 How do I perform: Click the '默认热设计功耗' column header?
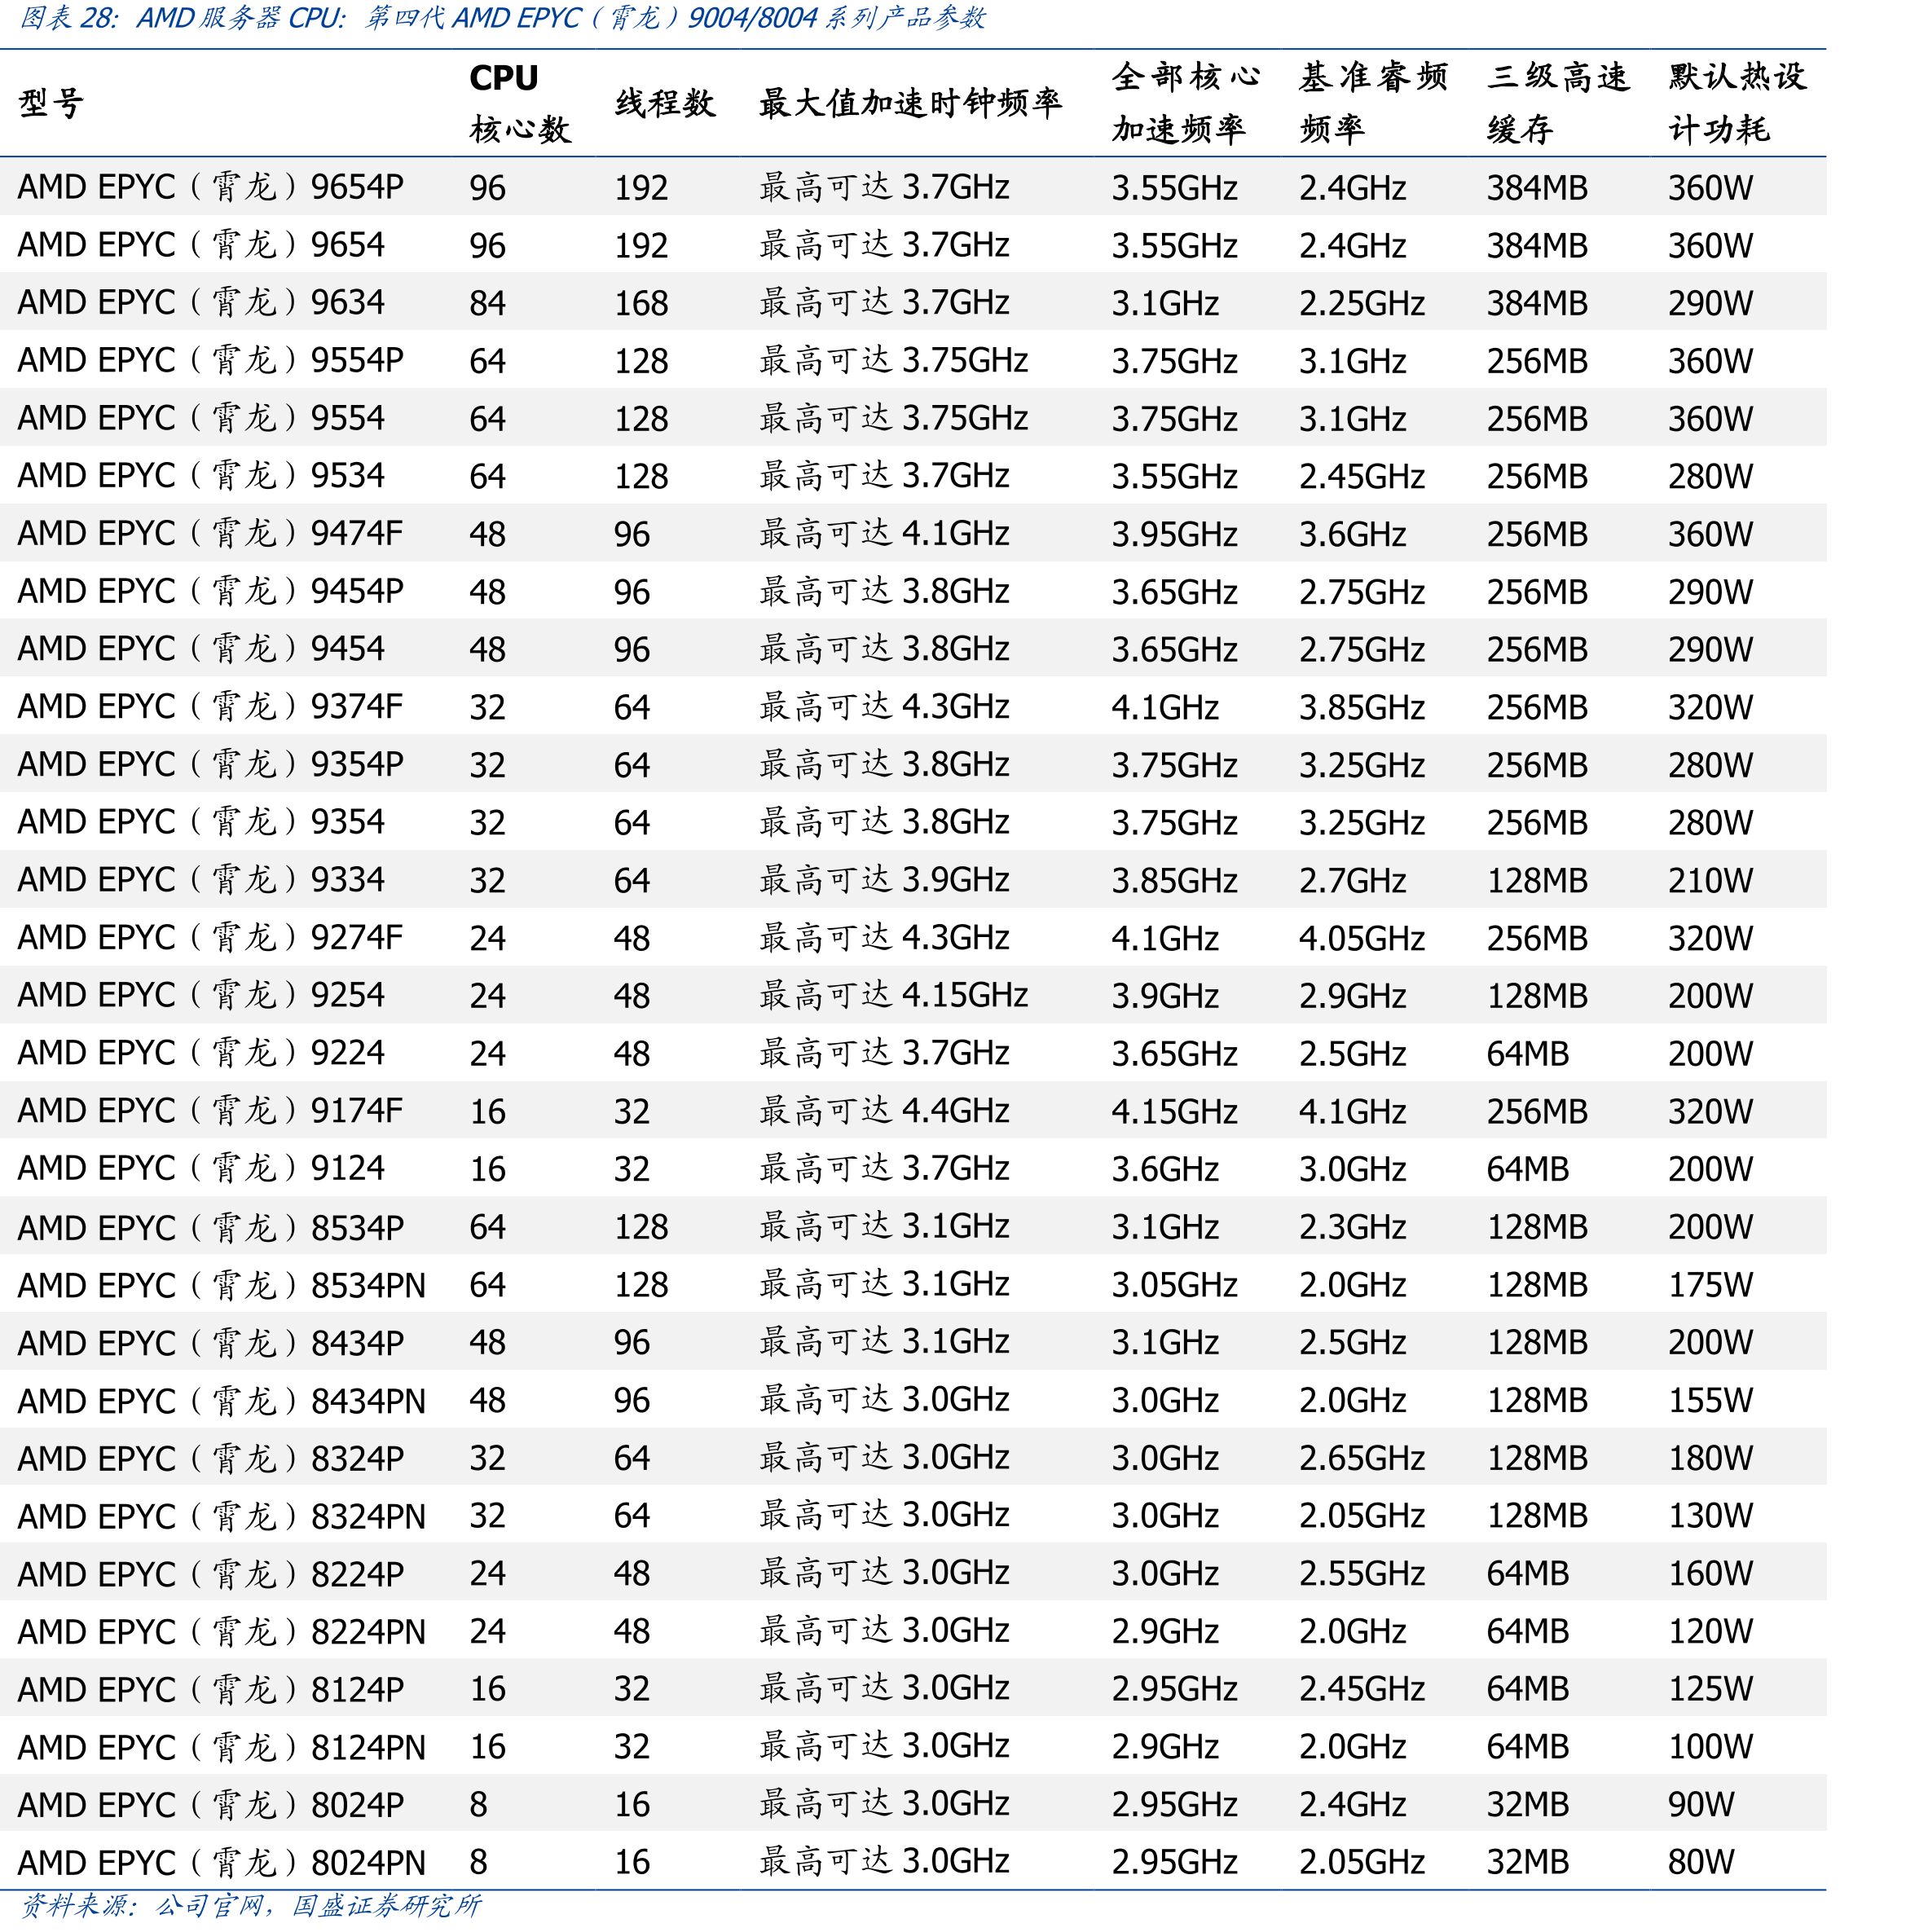click(1737, 103)
